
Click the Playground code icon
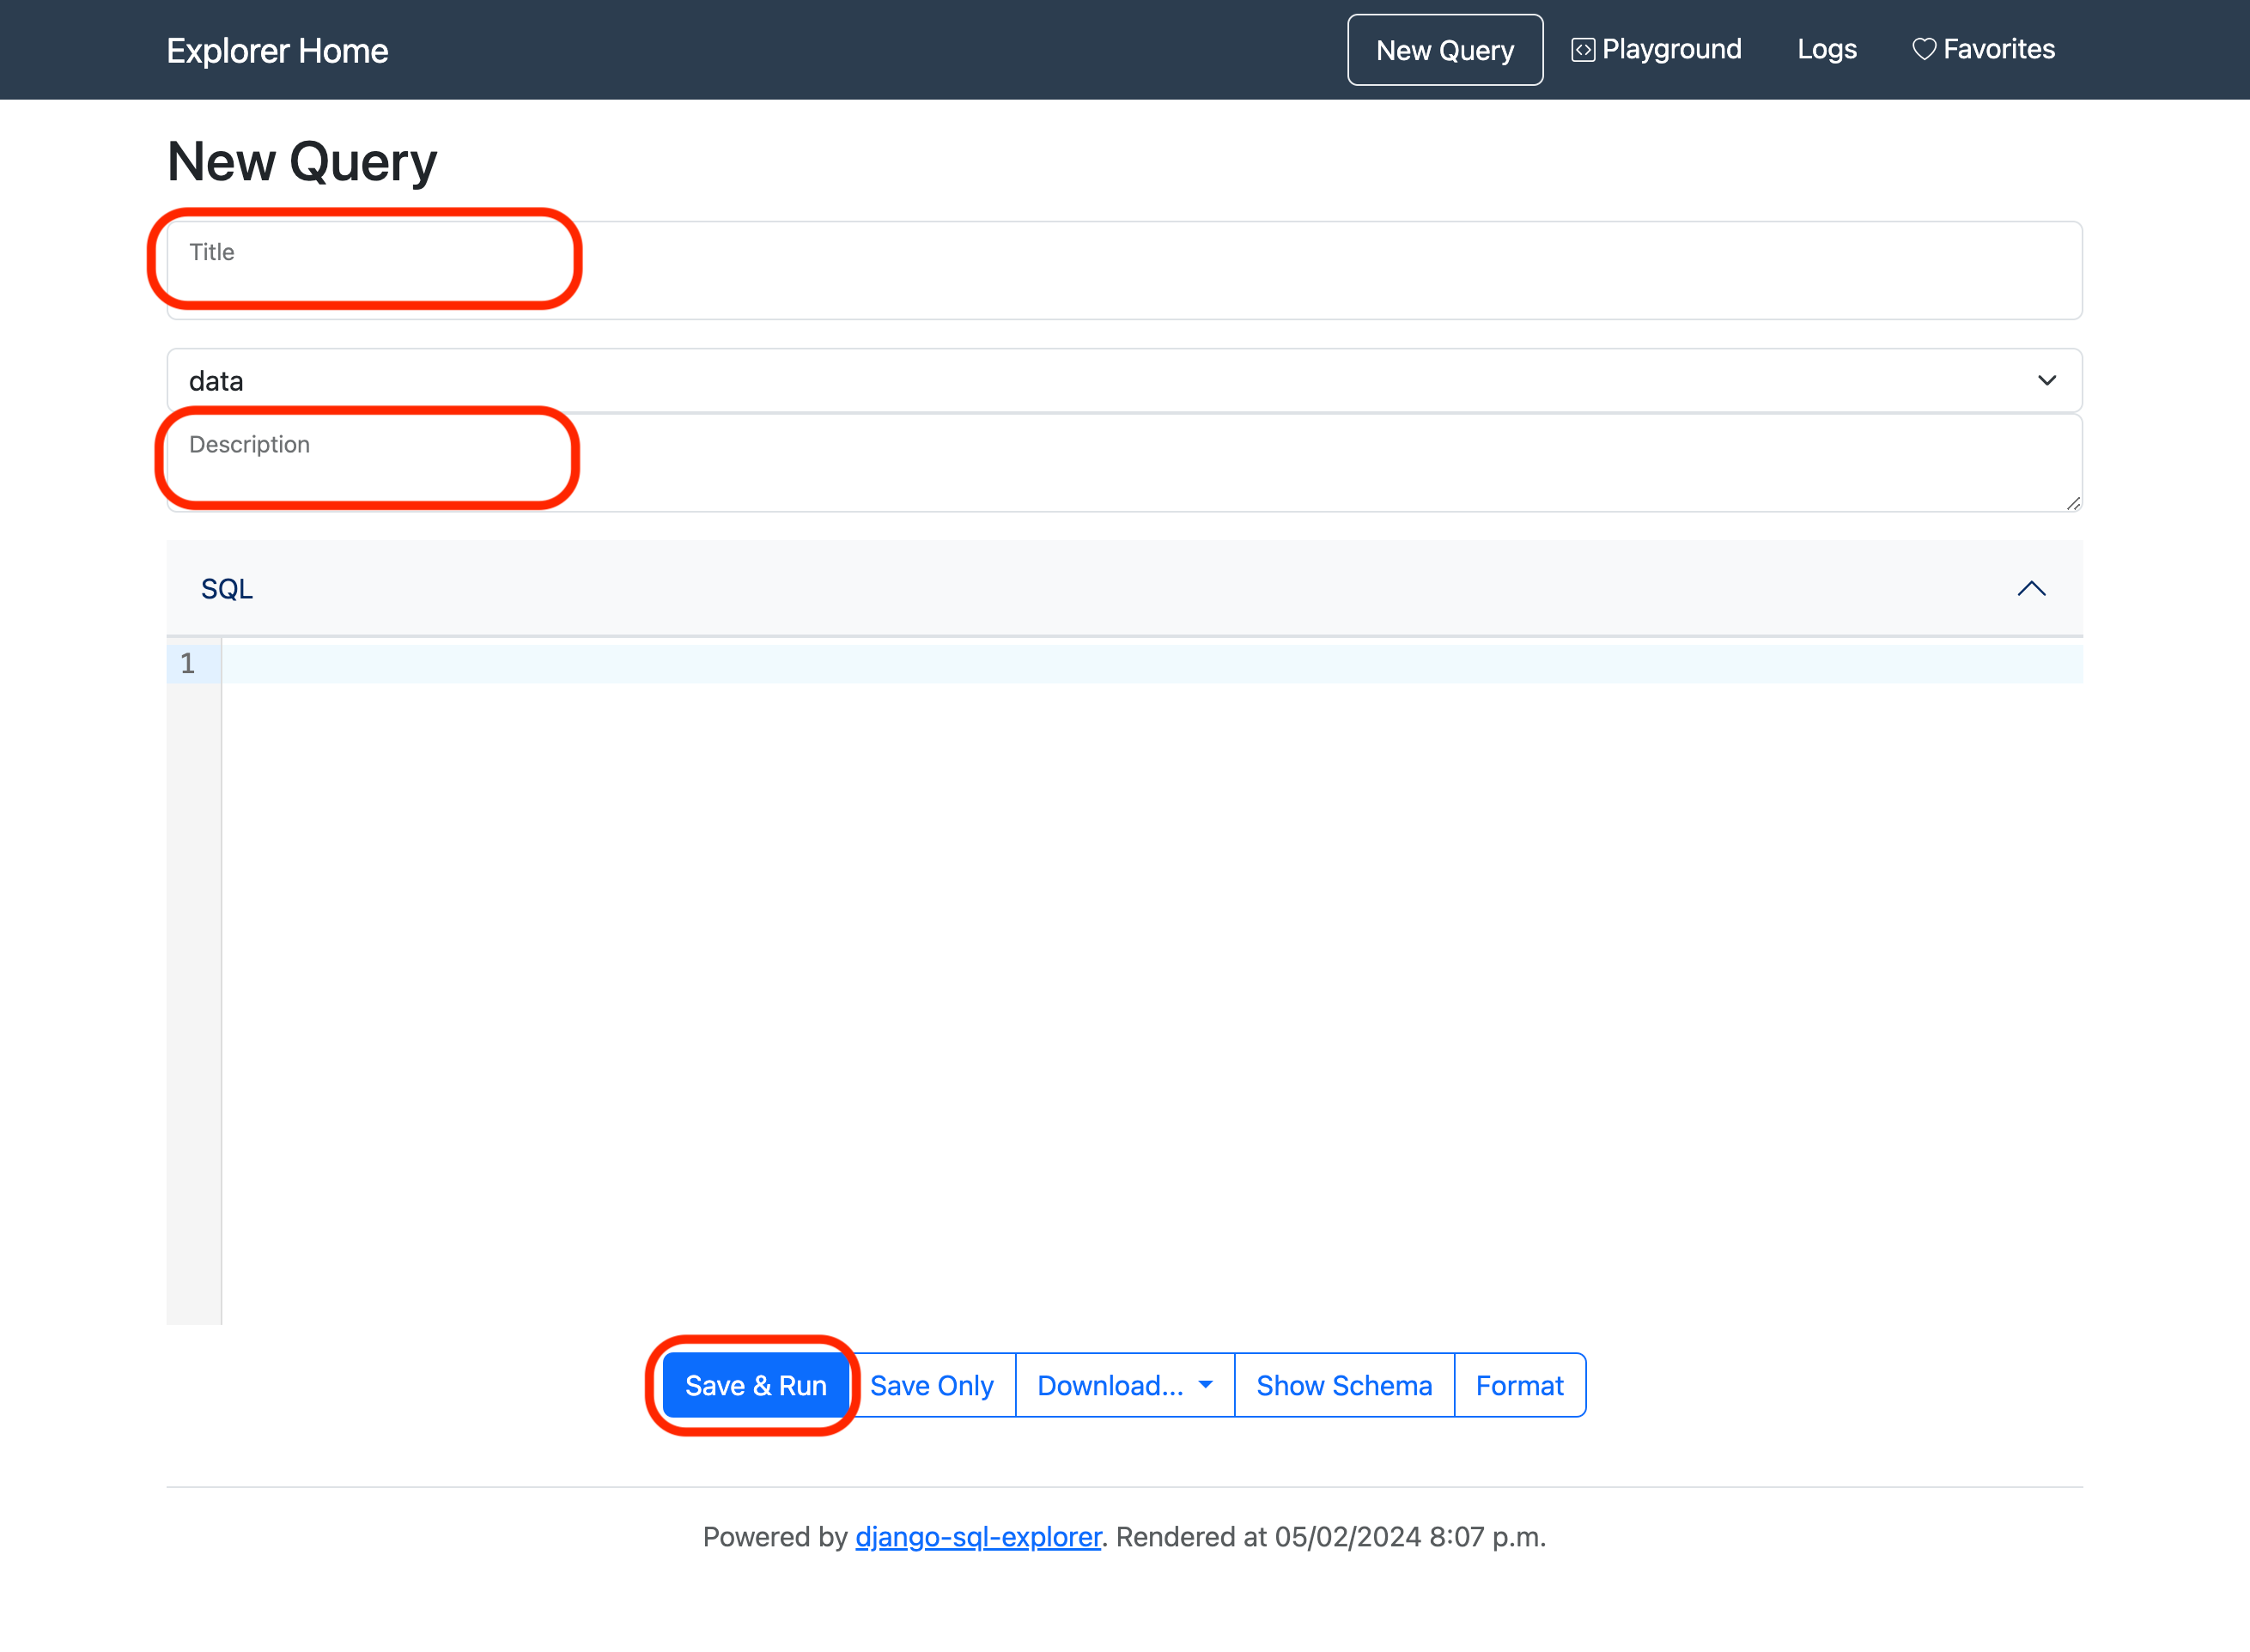tap(1582, 50)
